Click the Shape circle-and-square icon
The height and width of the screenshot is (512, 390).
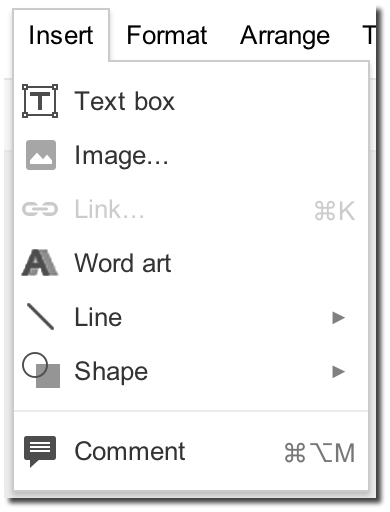[41, 370]
